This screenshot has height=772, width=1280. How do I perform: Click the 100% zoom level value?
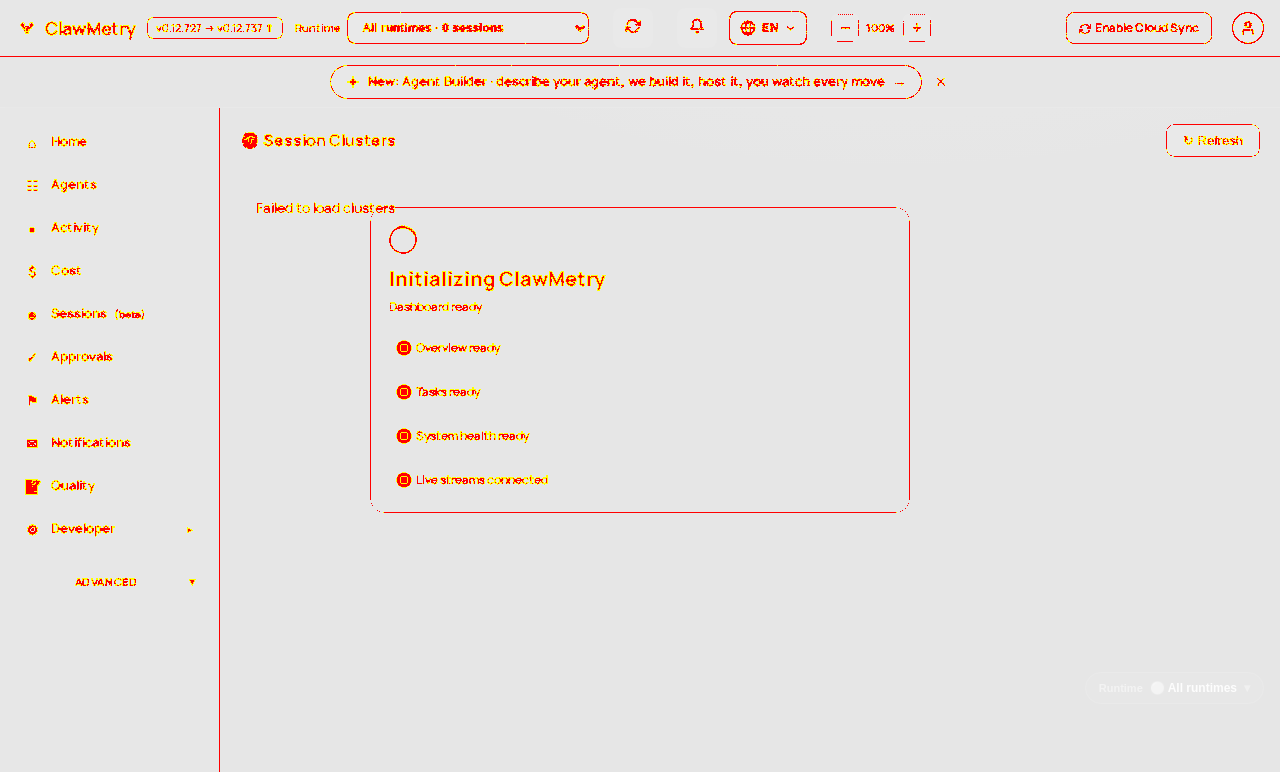pos(880,28)
